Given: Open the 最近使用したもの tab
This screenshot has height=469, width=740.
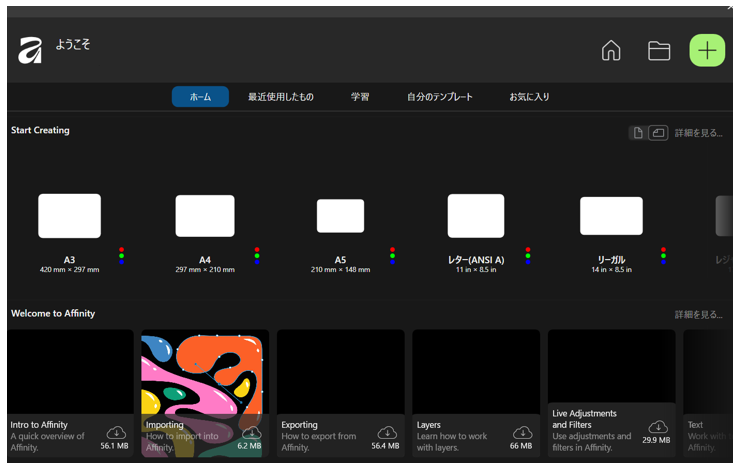Looking at the screenshot, I should tap(281, 97).
